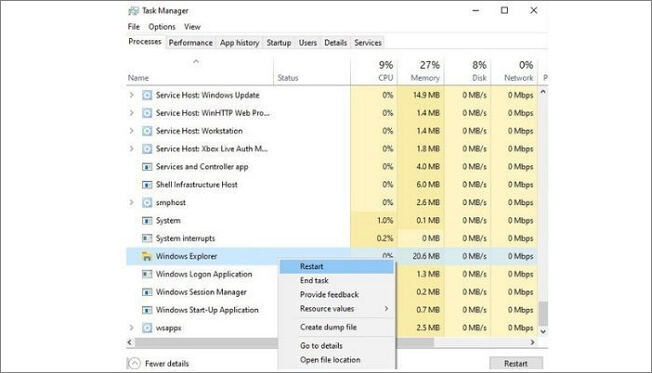Click the 14.9 MB memory value
This screenshot has width=652, height=373.
pos(426,95)
